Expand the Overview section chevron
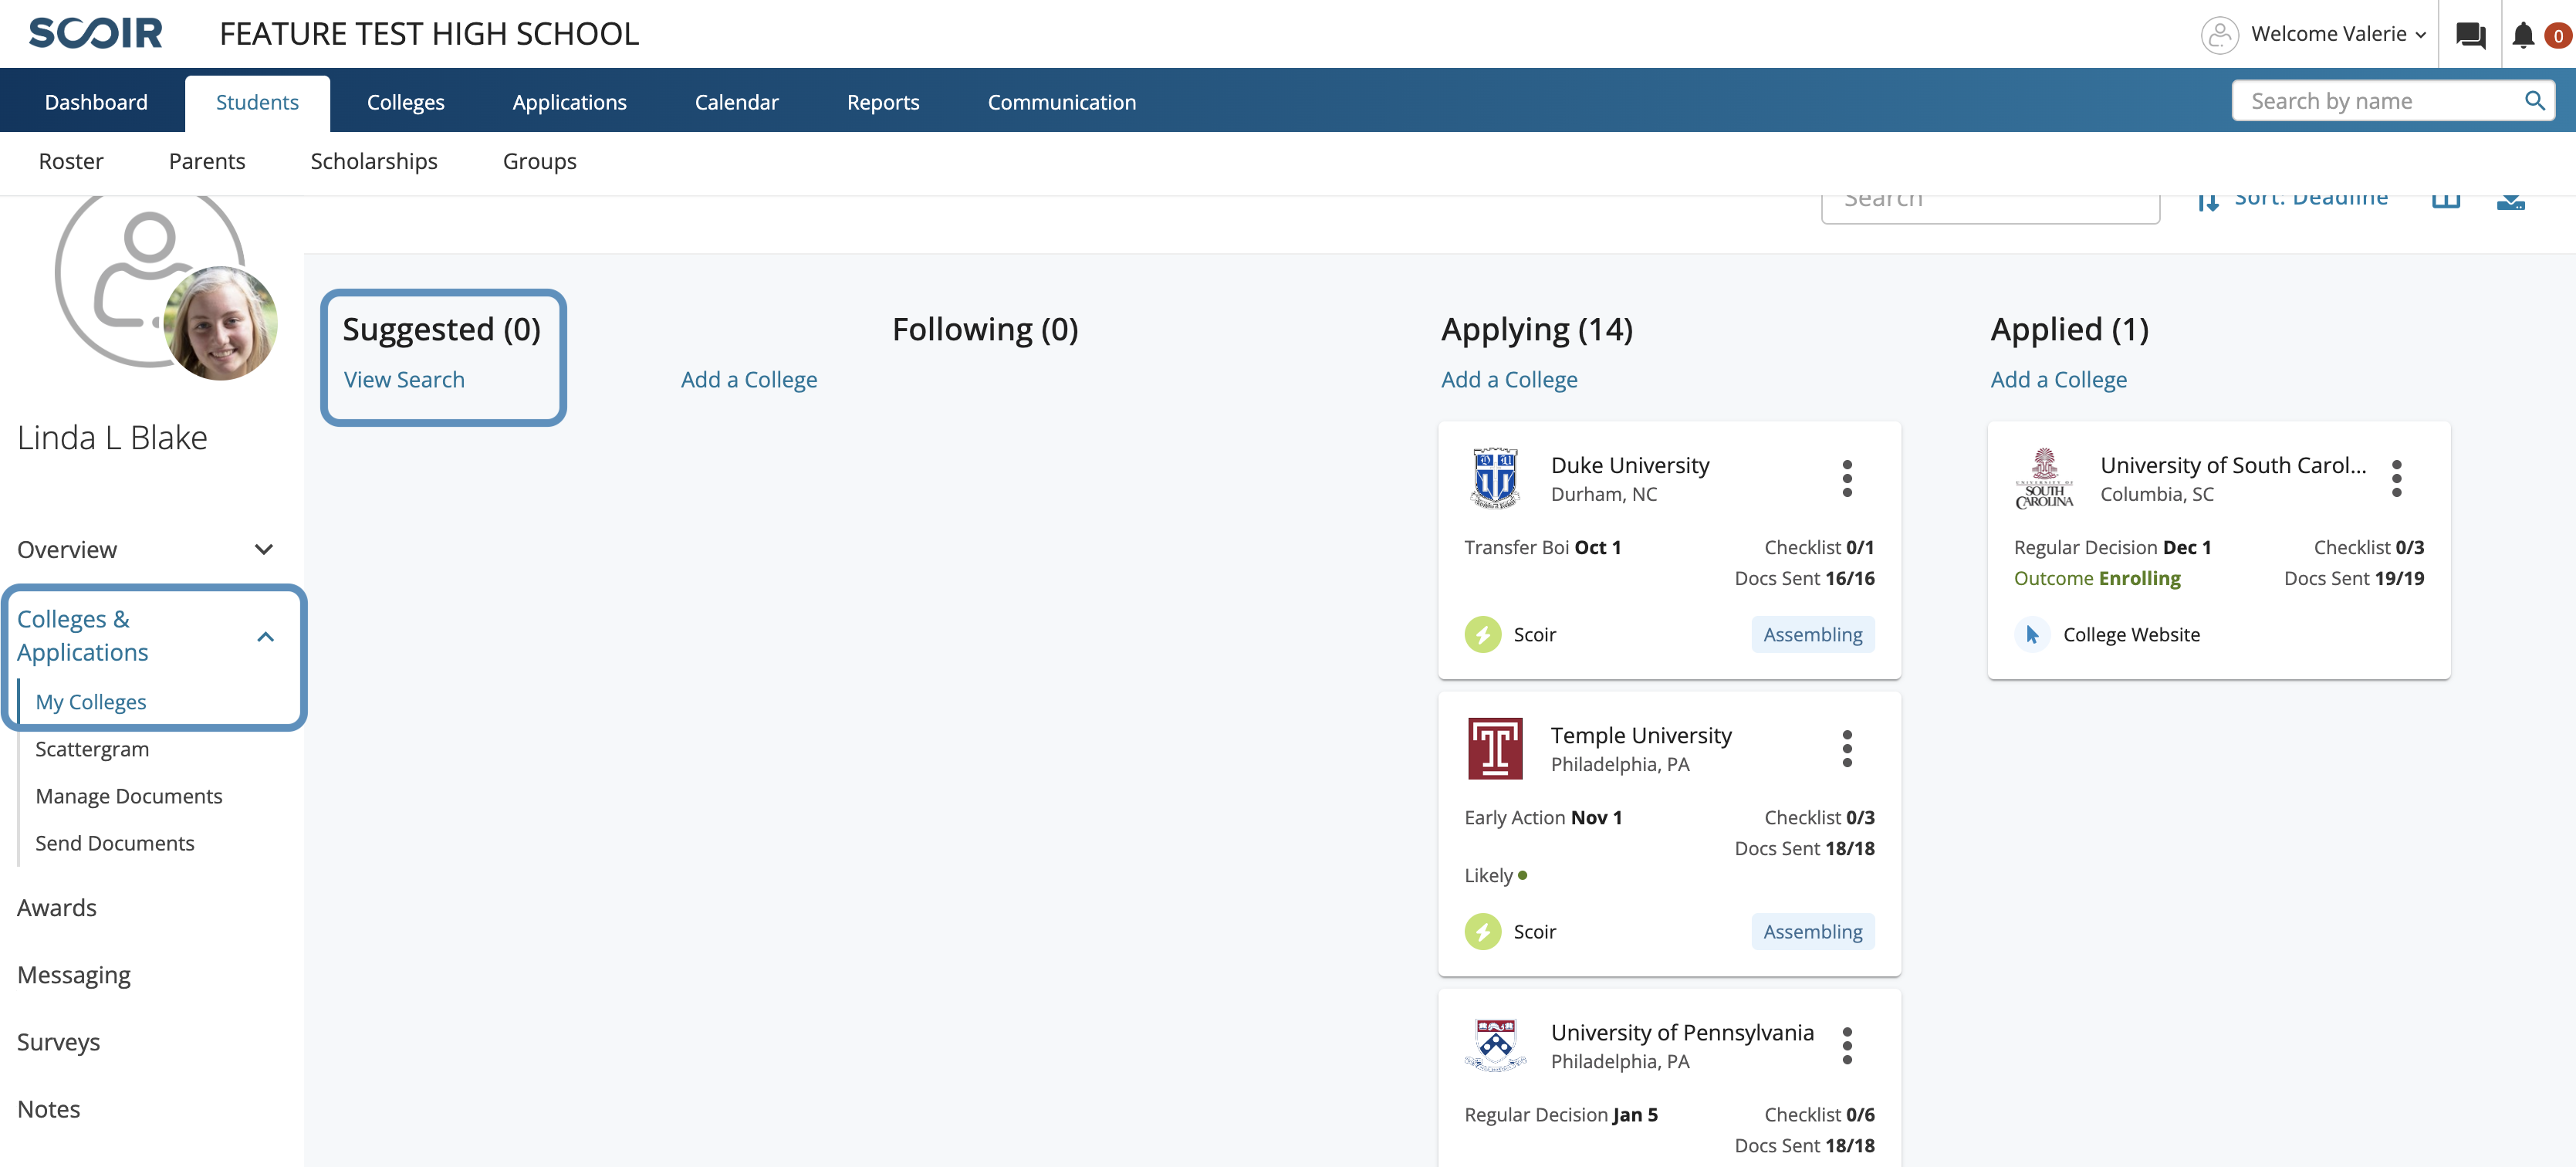The height and width of the screenshot is (1167, 2576). click(264, 550)
